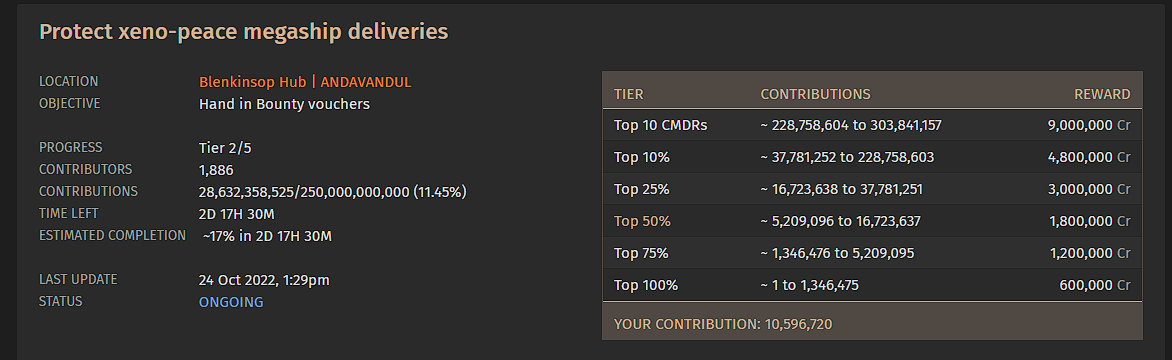Select the Top 75% tier row
The image size is (1172, 360).
coord(872,253)
